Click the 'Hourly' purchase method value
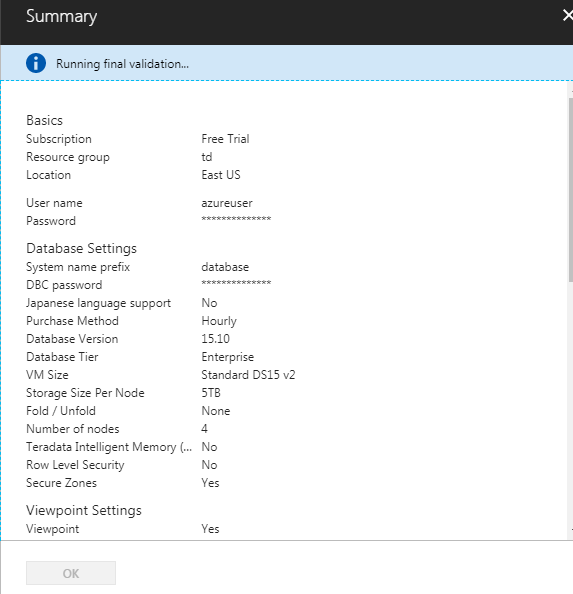This screenshot has height=594, width=573. click(219, 321)
